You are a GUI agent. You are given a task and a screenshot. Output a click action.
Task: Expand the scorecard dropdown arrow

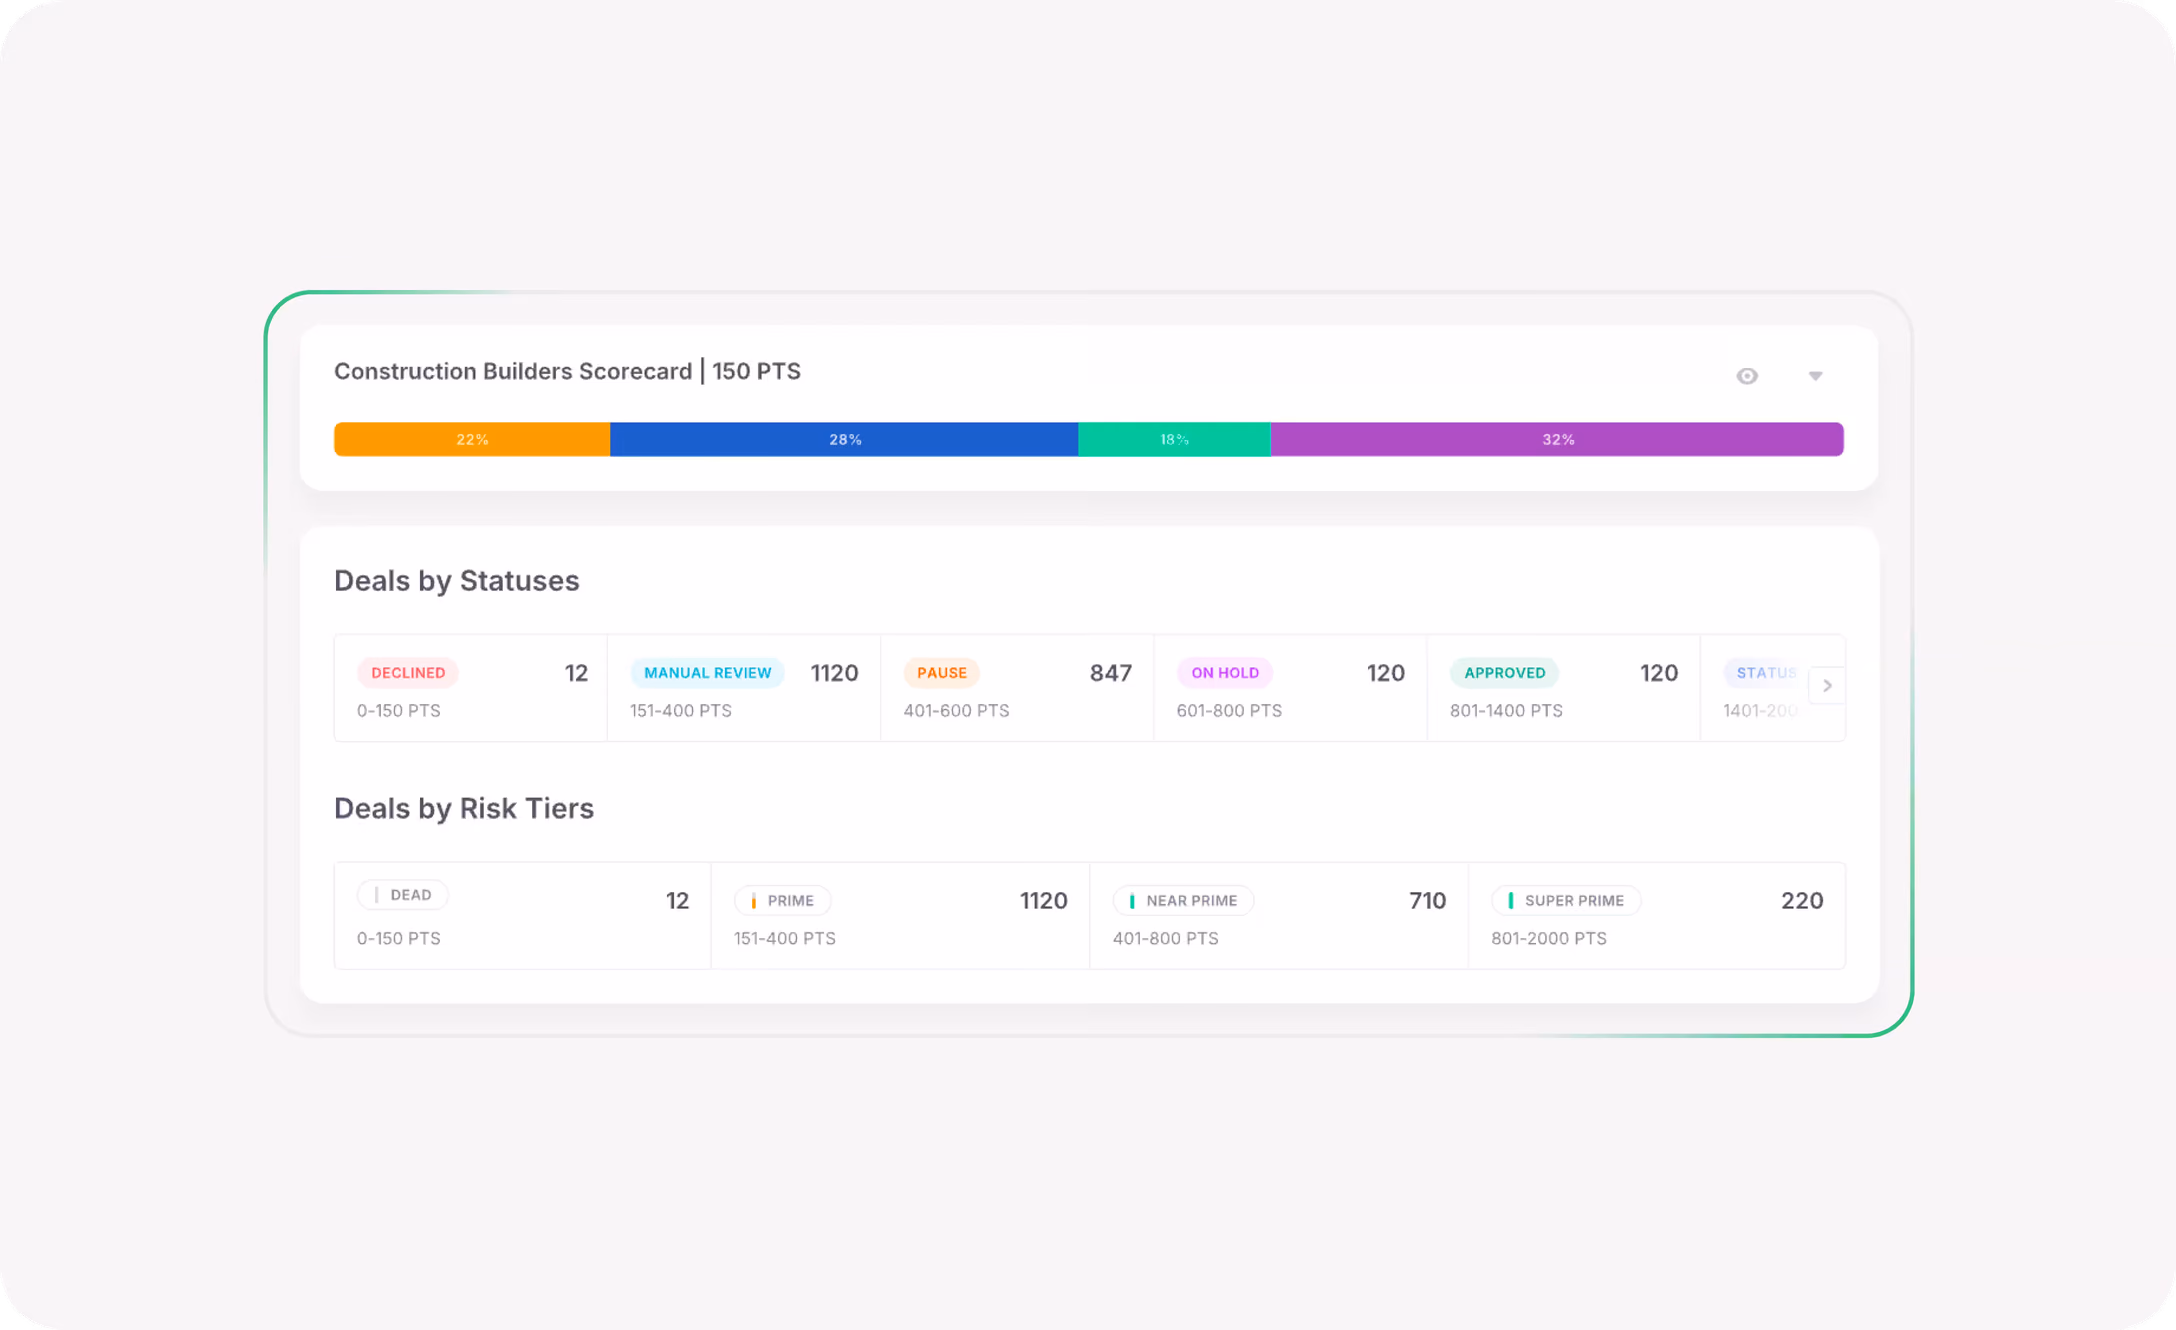[1815, 376]
